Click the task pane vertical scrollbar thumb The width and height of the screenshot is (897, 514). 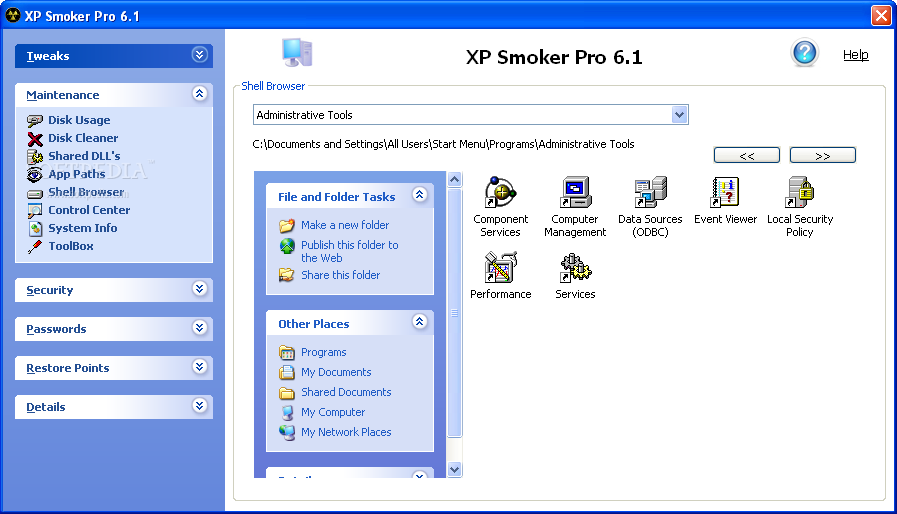coord(454,313)
